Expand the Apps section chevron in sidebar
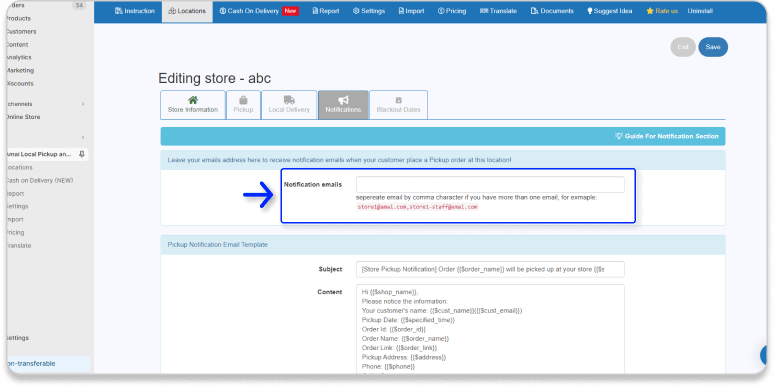 [x=83, y=137]
